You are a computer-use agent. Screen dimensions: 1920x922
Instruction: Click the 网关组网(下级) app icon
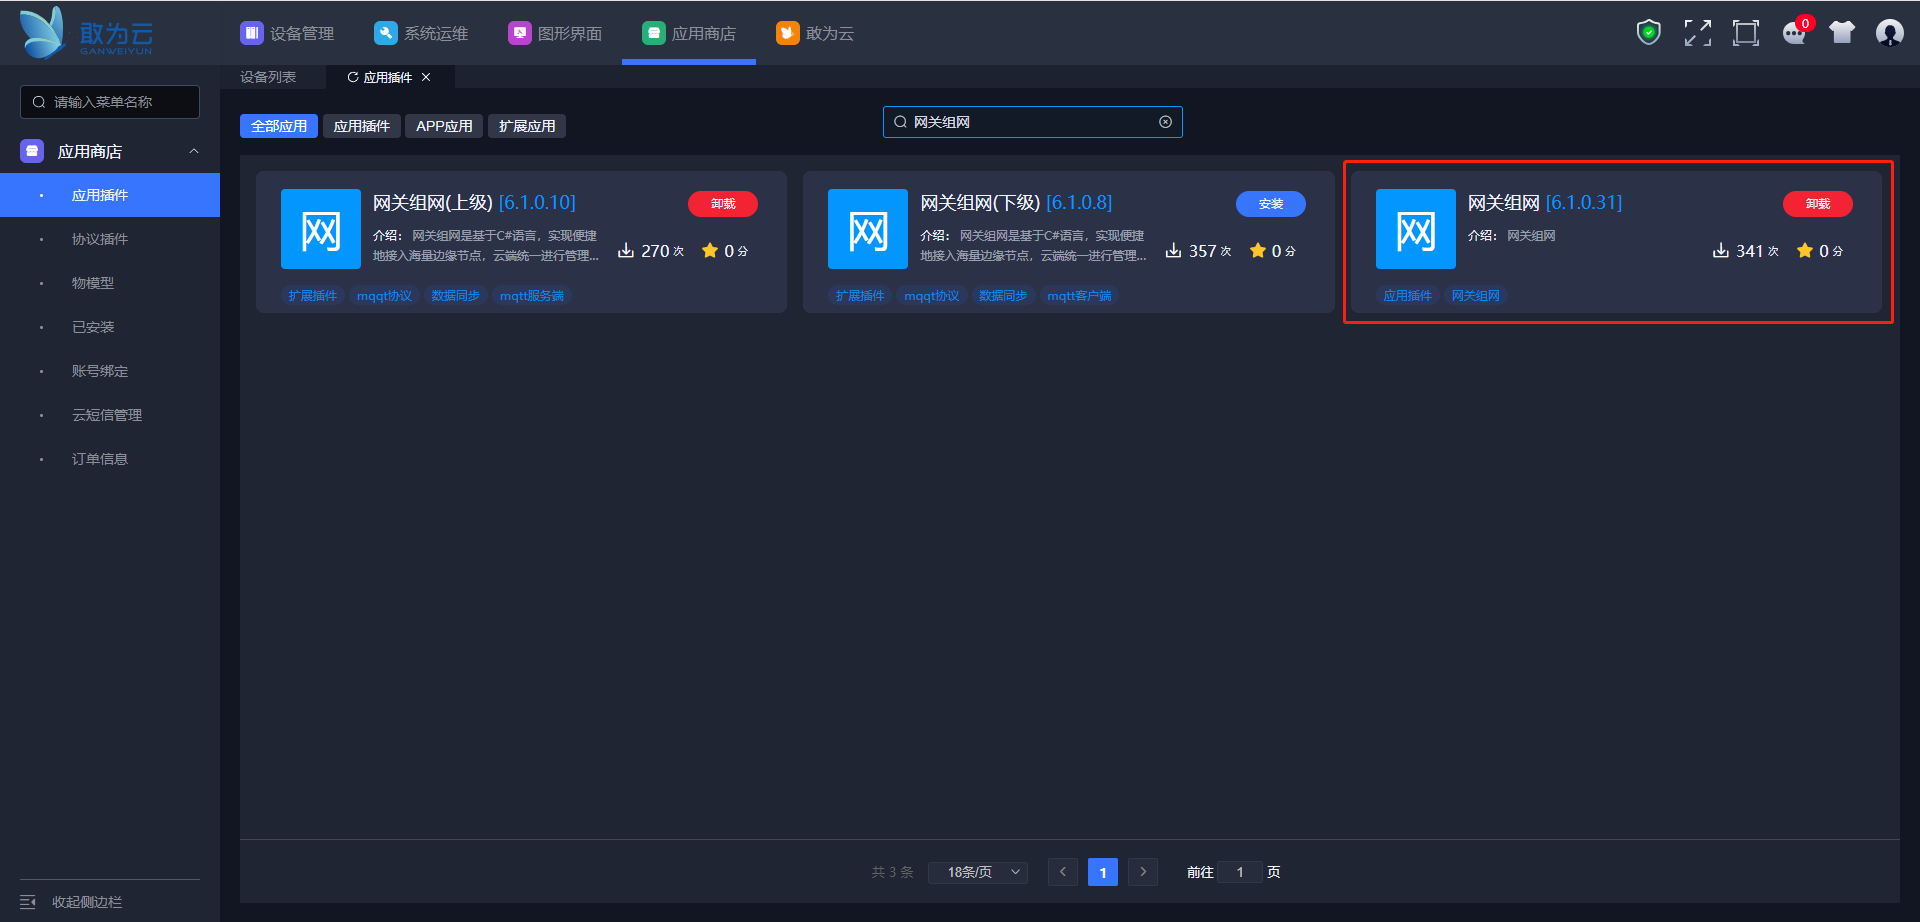(868, 229)
